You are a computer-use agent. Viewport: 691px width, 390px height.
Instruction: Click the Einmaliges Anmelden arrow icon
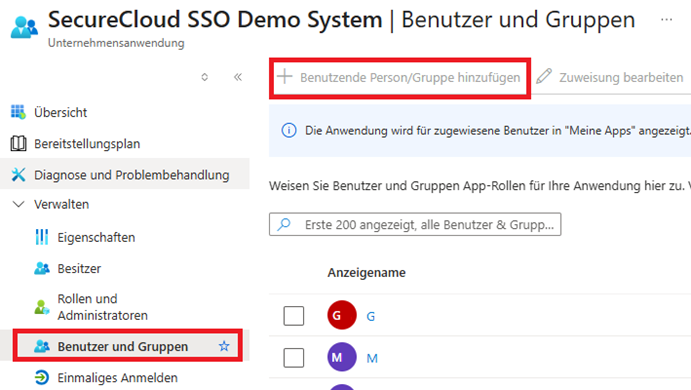(x=42, y=378)
